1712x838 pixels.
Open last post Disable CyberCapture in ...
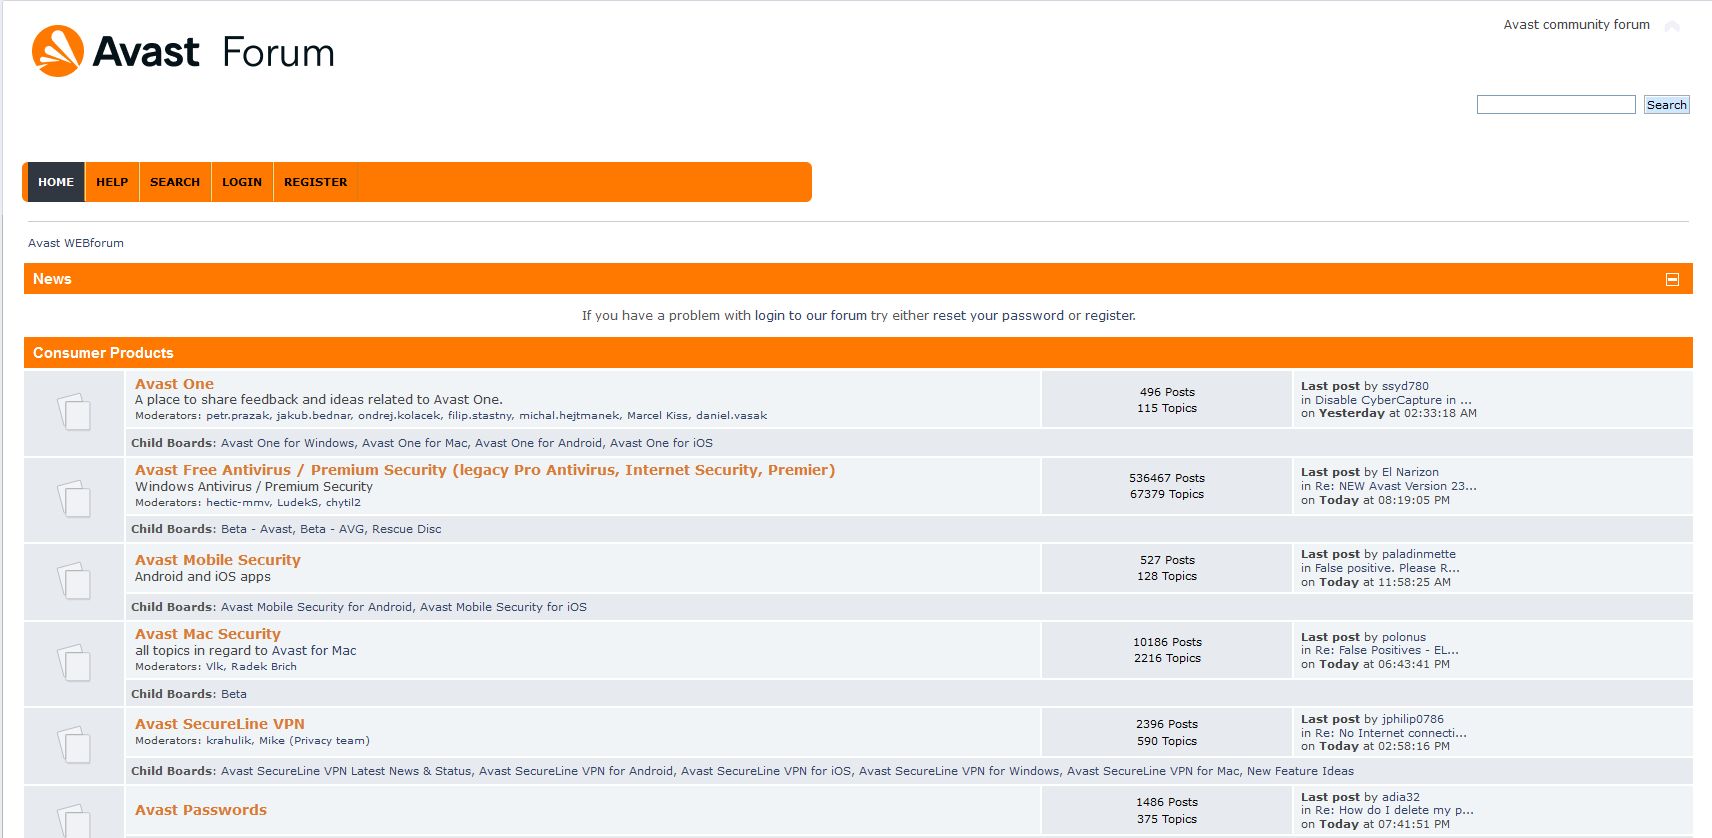click(1393, 400)
